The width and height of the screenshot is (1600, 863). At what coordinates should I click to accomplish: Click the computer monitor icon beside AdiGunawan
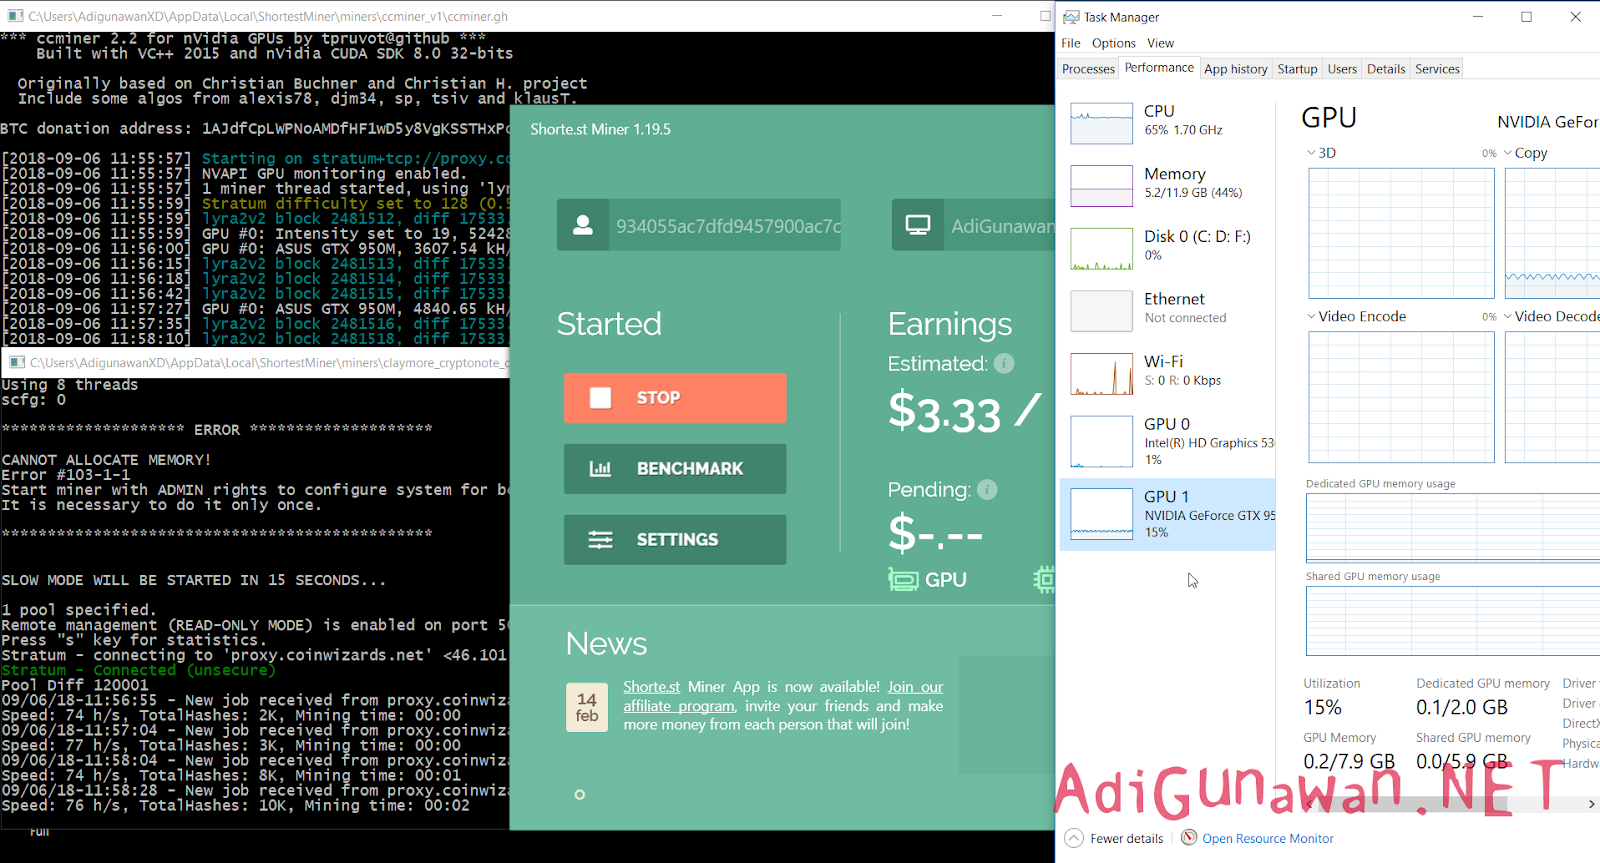click(917, 225)
